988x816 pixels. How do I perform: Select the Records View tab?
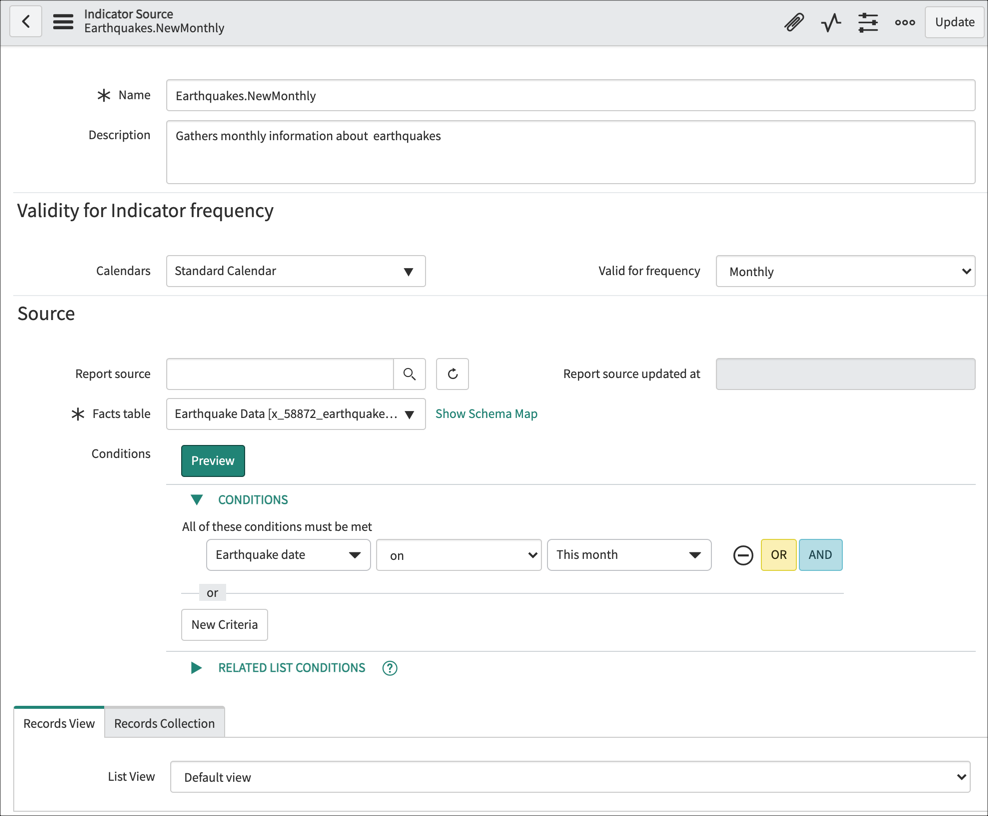57,722
